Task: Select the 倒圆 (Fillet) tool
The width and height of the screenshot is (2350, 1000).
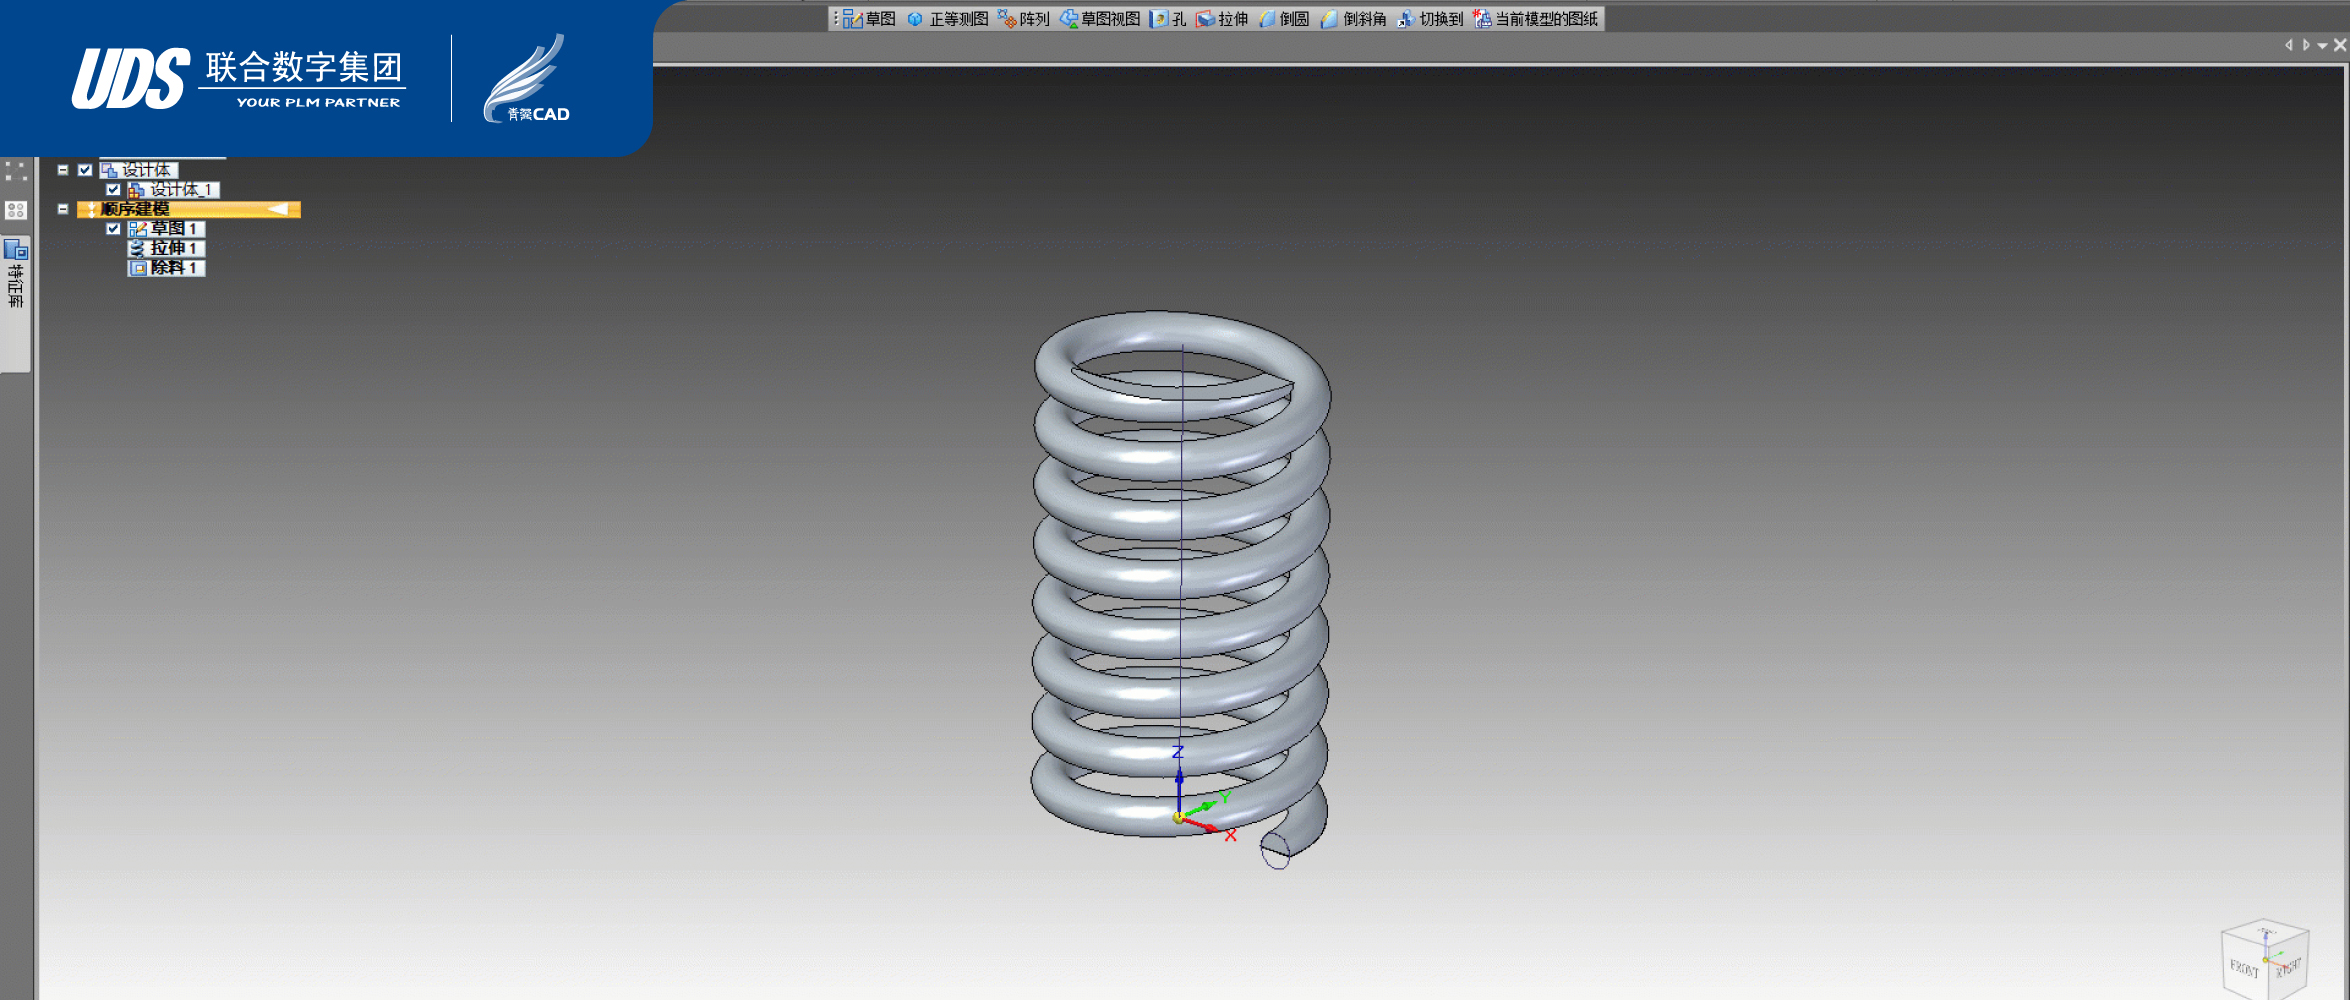Action: click(1284, 19)
